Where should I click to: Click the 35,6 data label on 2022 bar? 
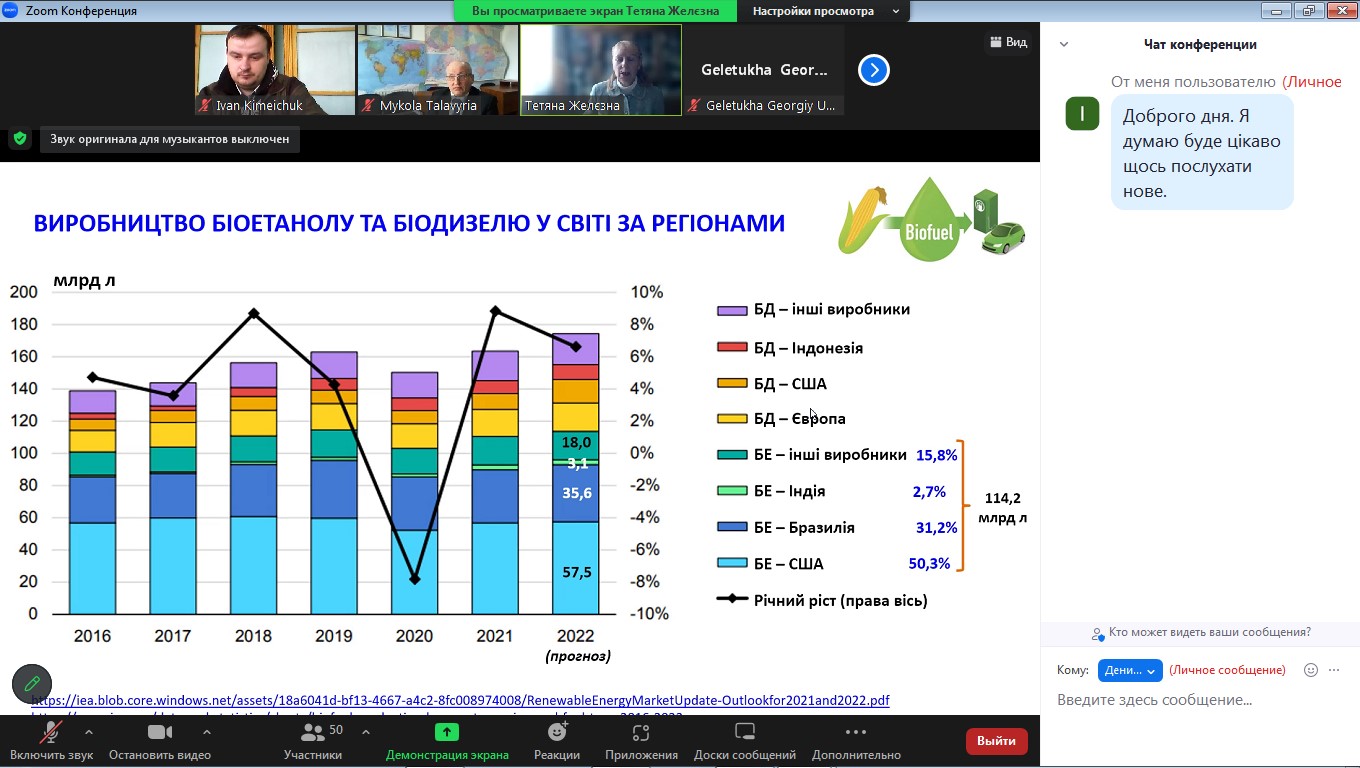[x=577, y=493]
